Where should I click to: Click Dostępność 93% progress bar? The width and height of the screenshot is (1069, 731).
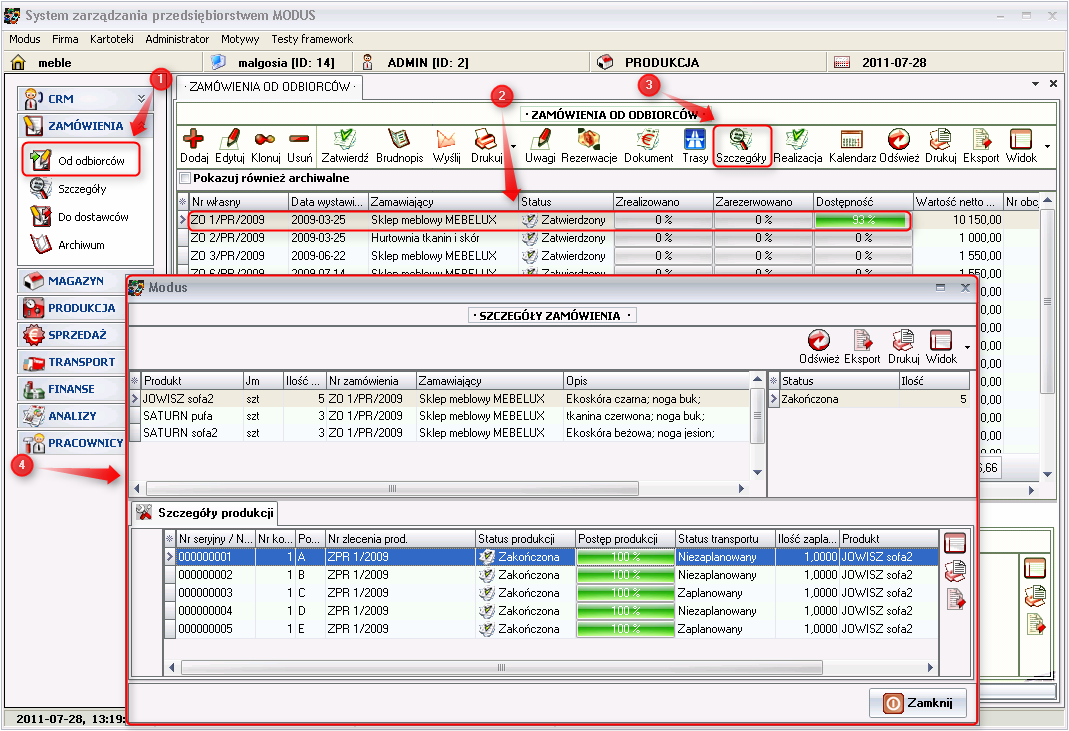click(x=860, y=220)
